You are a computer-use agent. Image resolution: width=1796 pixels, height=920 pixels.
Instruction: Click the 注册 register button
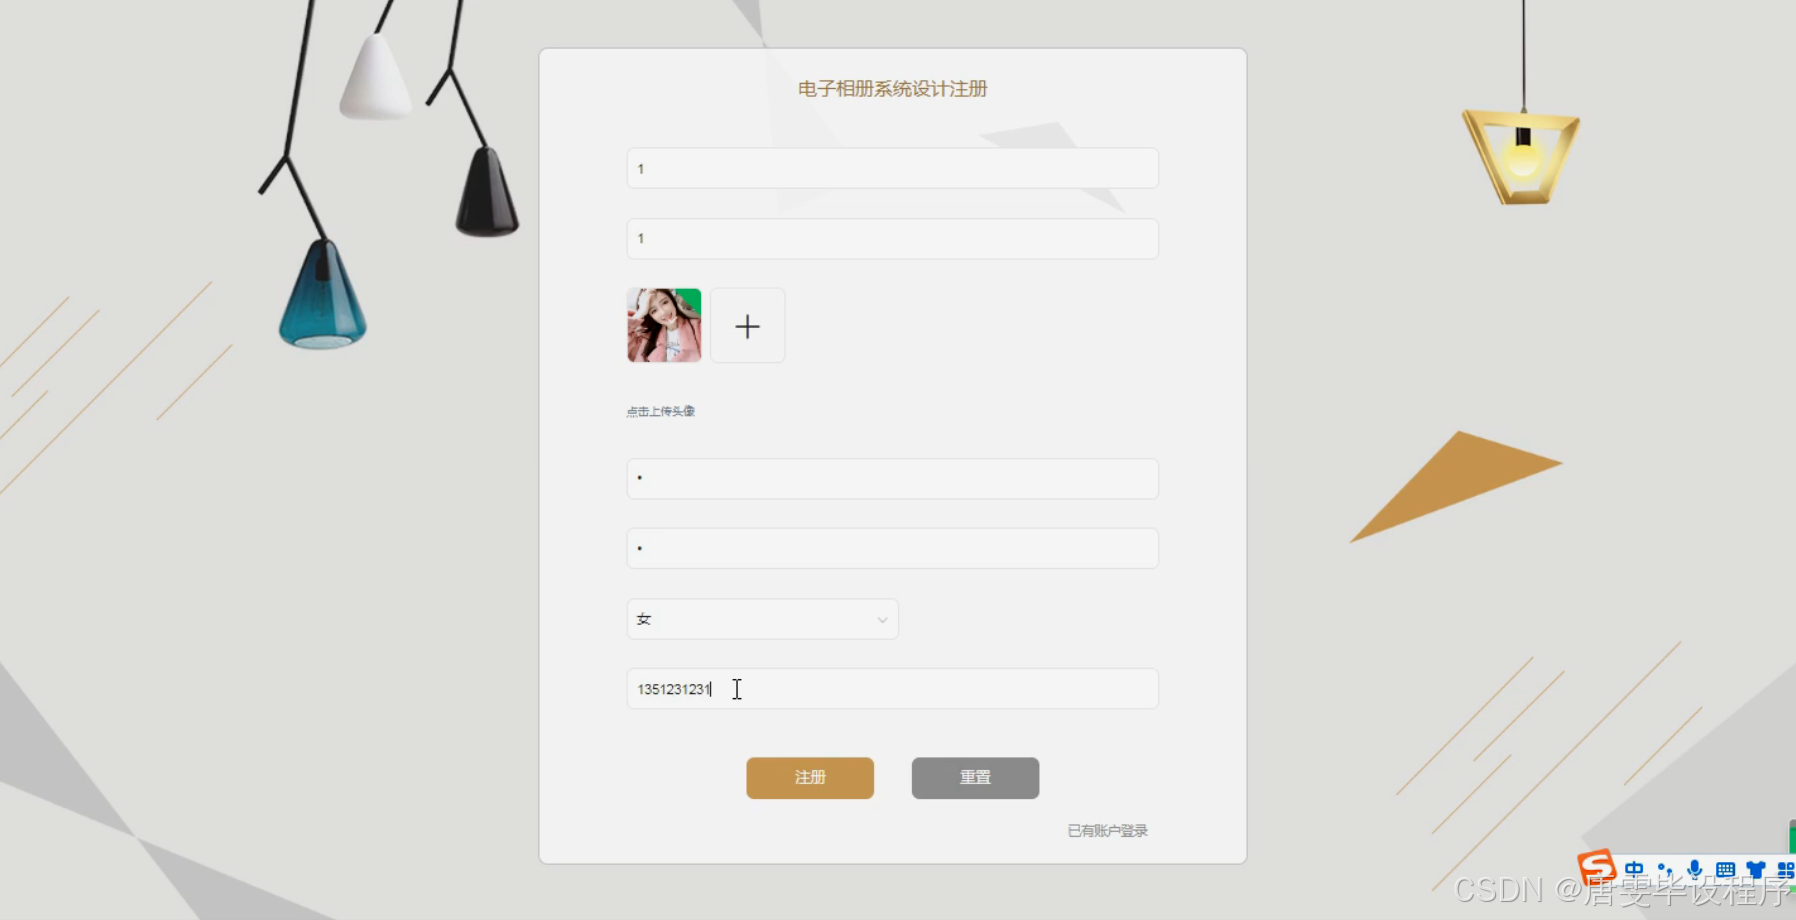(x=810, y=778)
